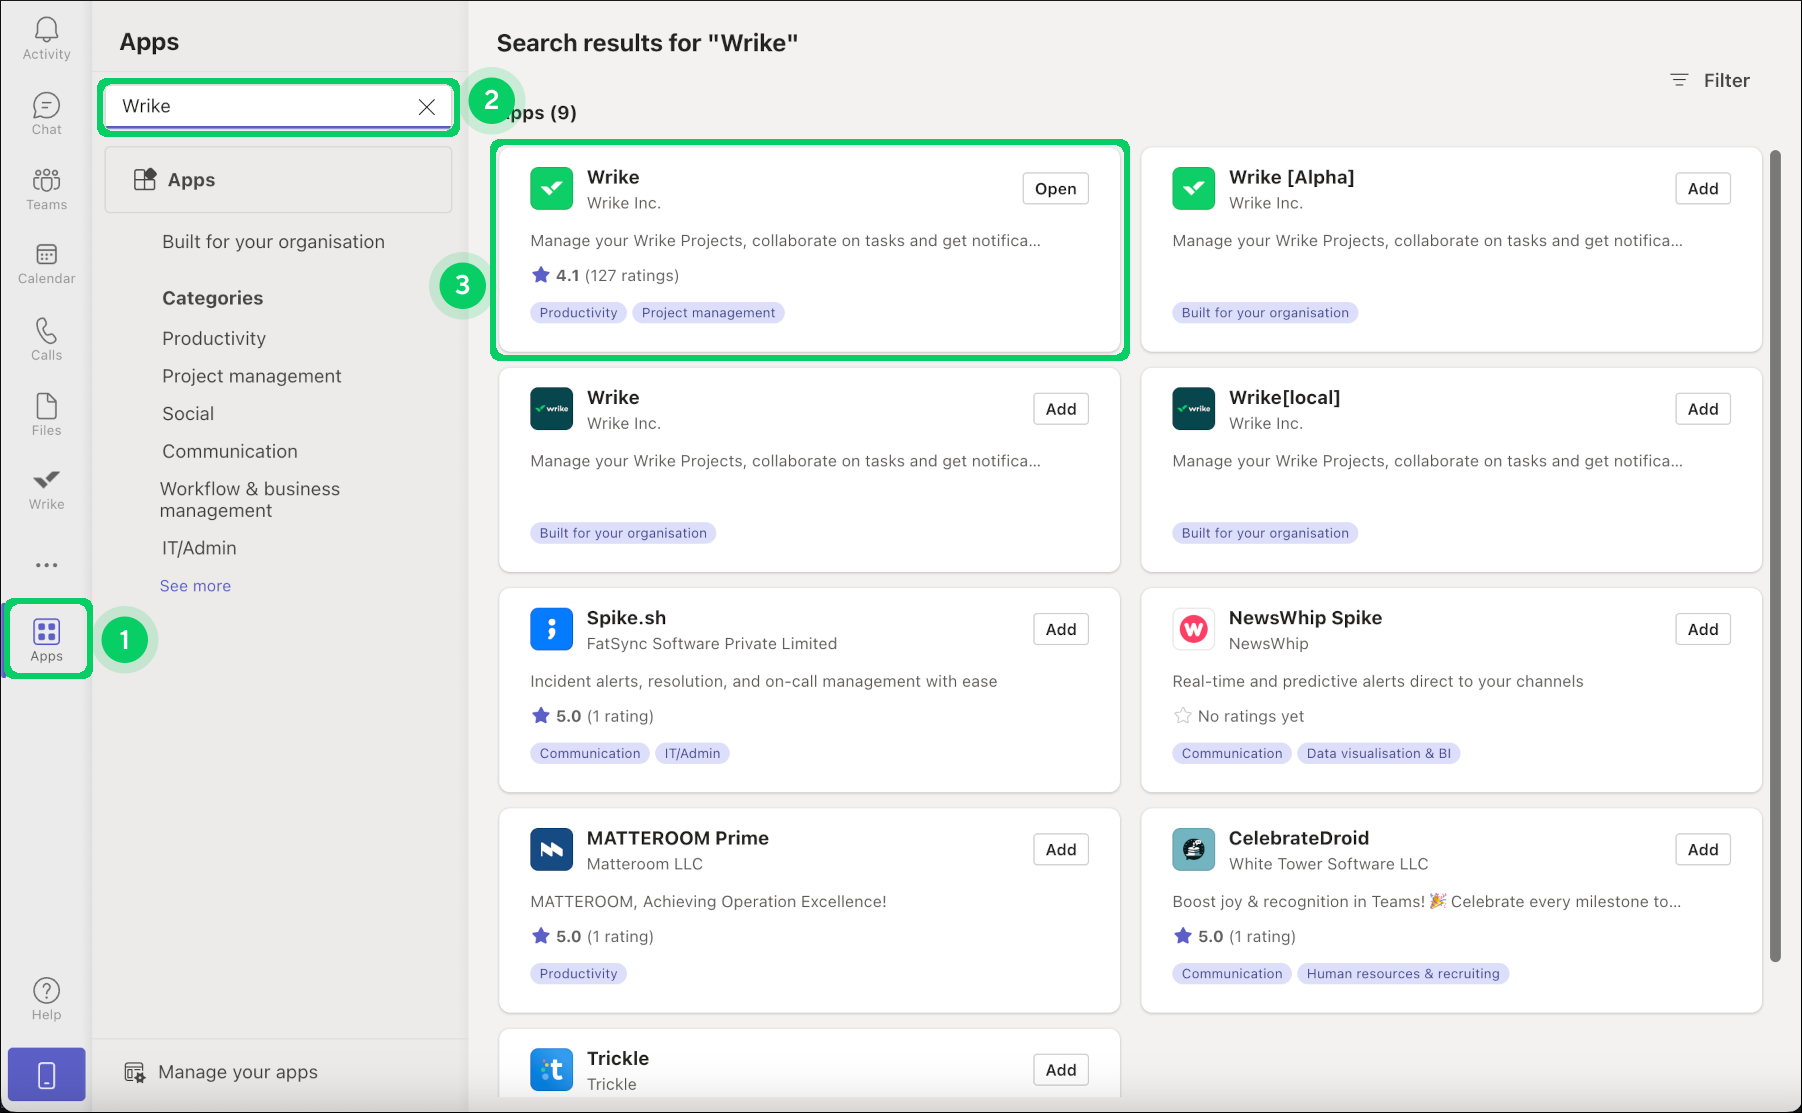Click Open on the Wrike app
Viewport: 1802px width, 1113px height.
tap(1055, 189)
